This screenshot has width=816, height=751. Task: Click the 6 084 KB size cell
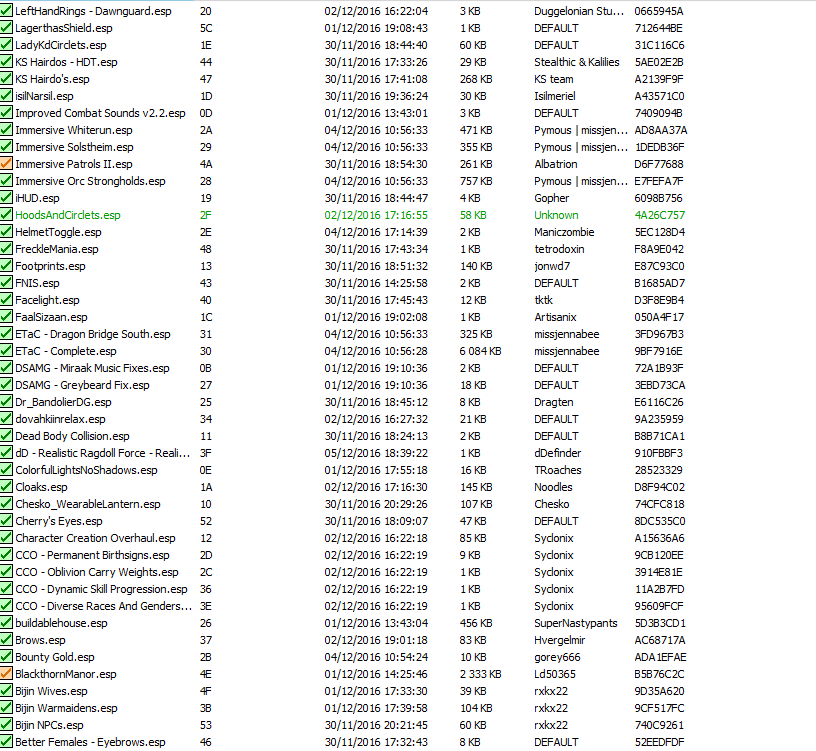[480, 351]
